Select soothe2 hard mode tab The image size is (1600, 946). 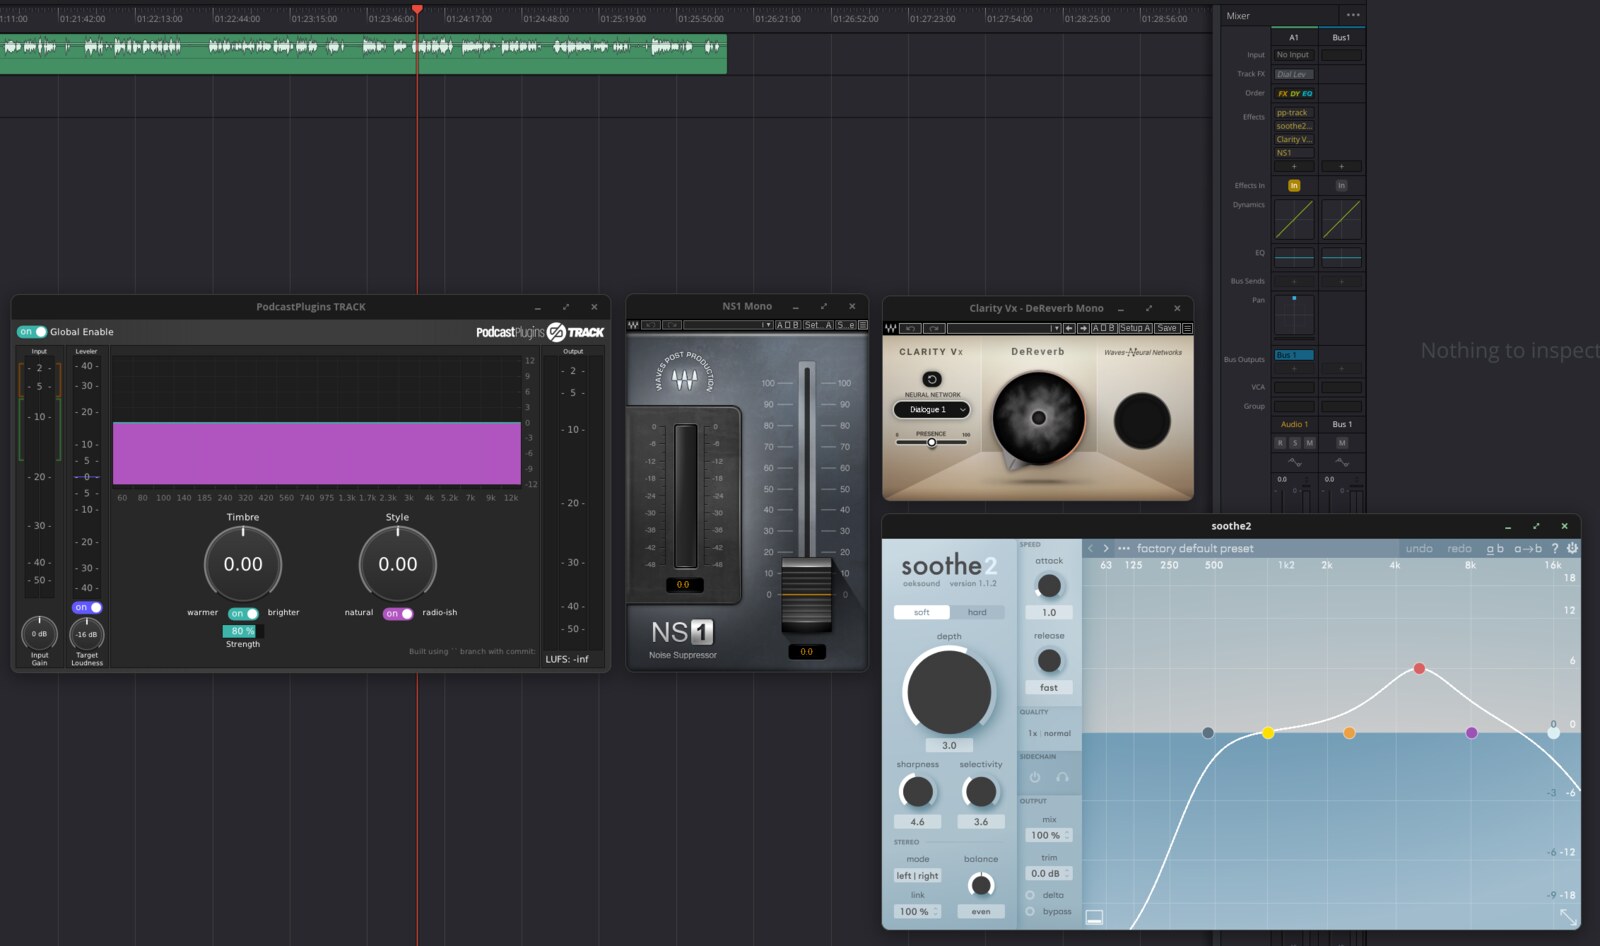coord(977,612)
